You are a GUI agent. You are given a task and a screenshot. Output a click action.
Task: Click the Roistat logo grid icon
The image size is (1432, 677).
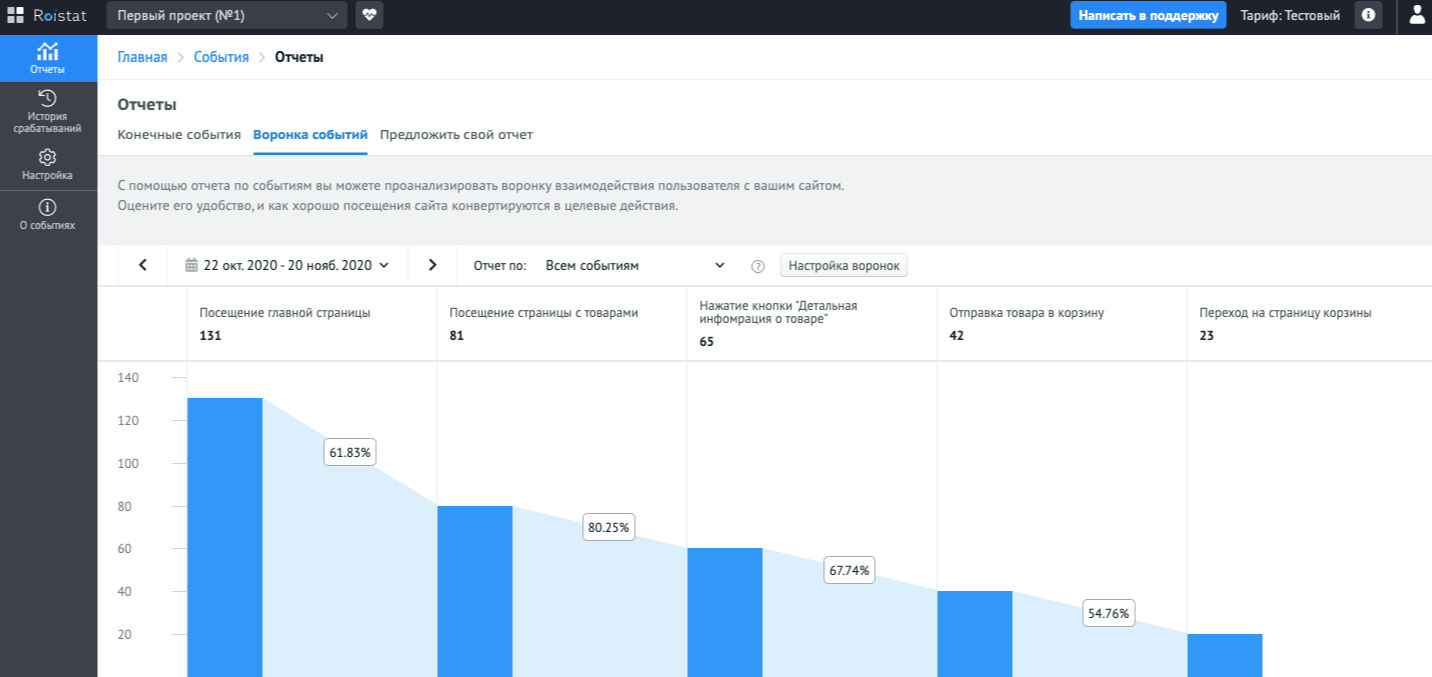(15, 15)
